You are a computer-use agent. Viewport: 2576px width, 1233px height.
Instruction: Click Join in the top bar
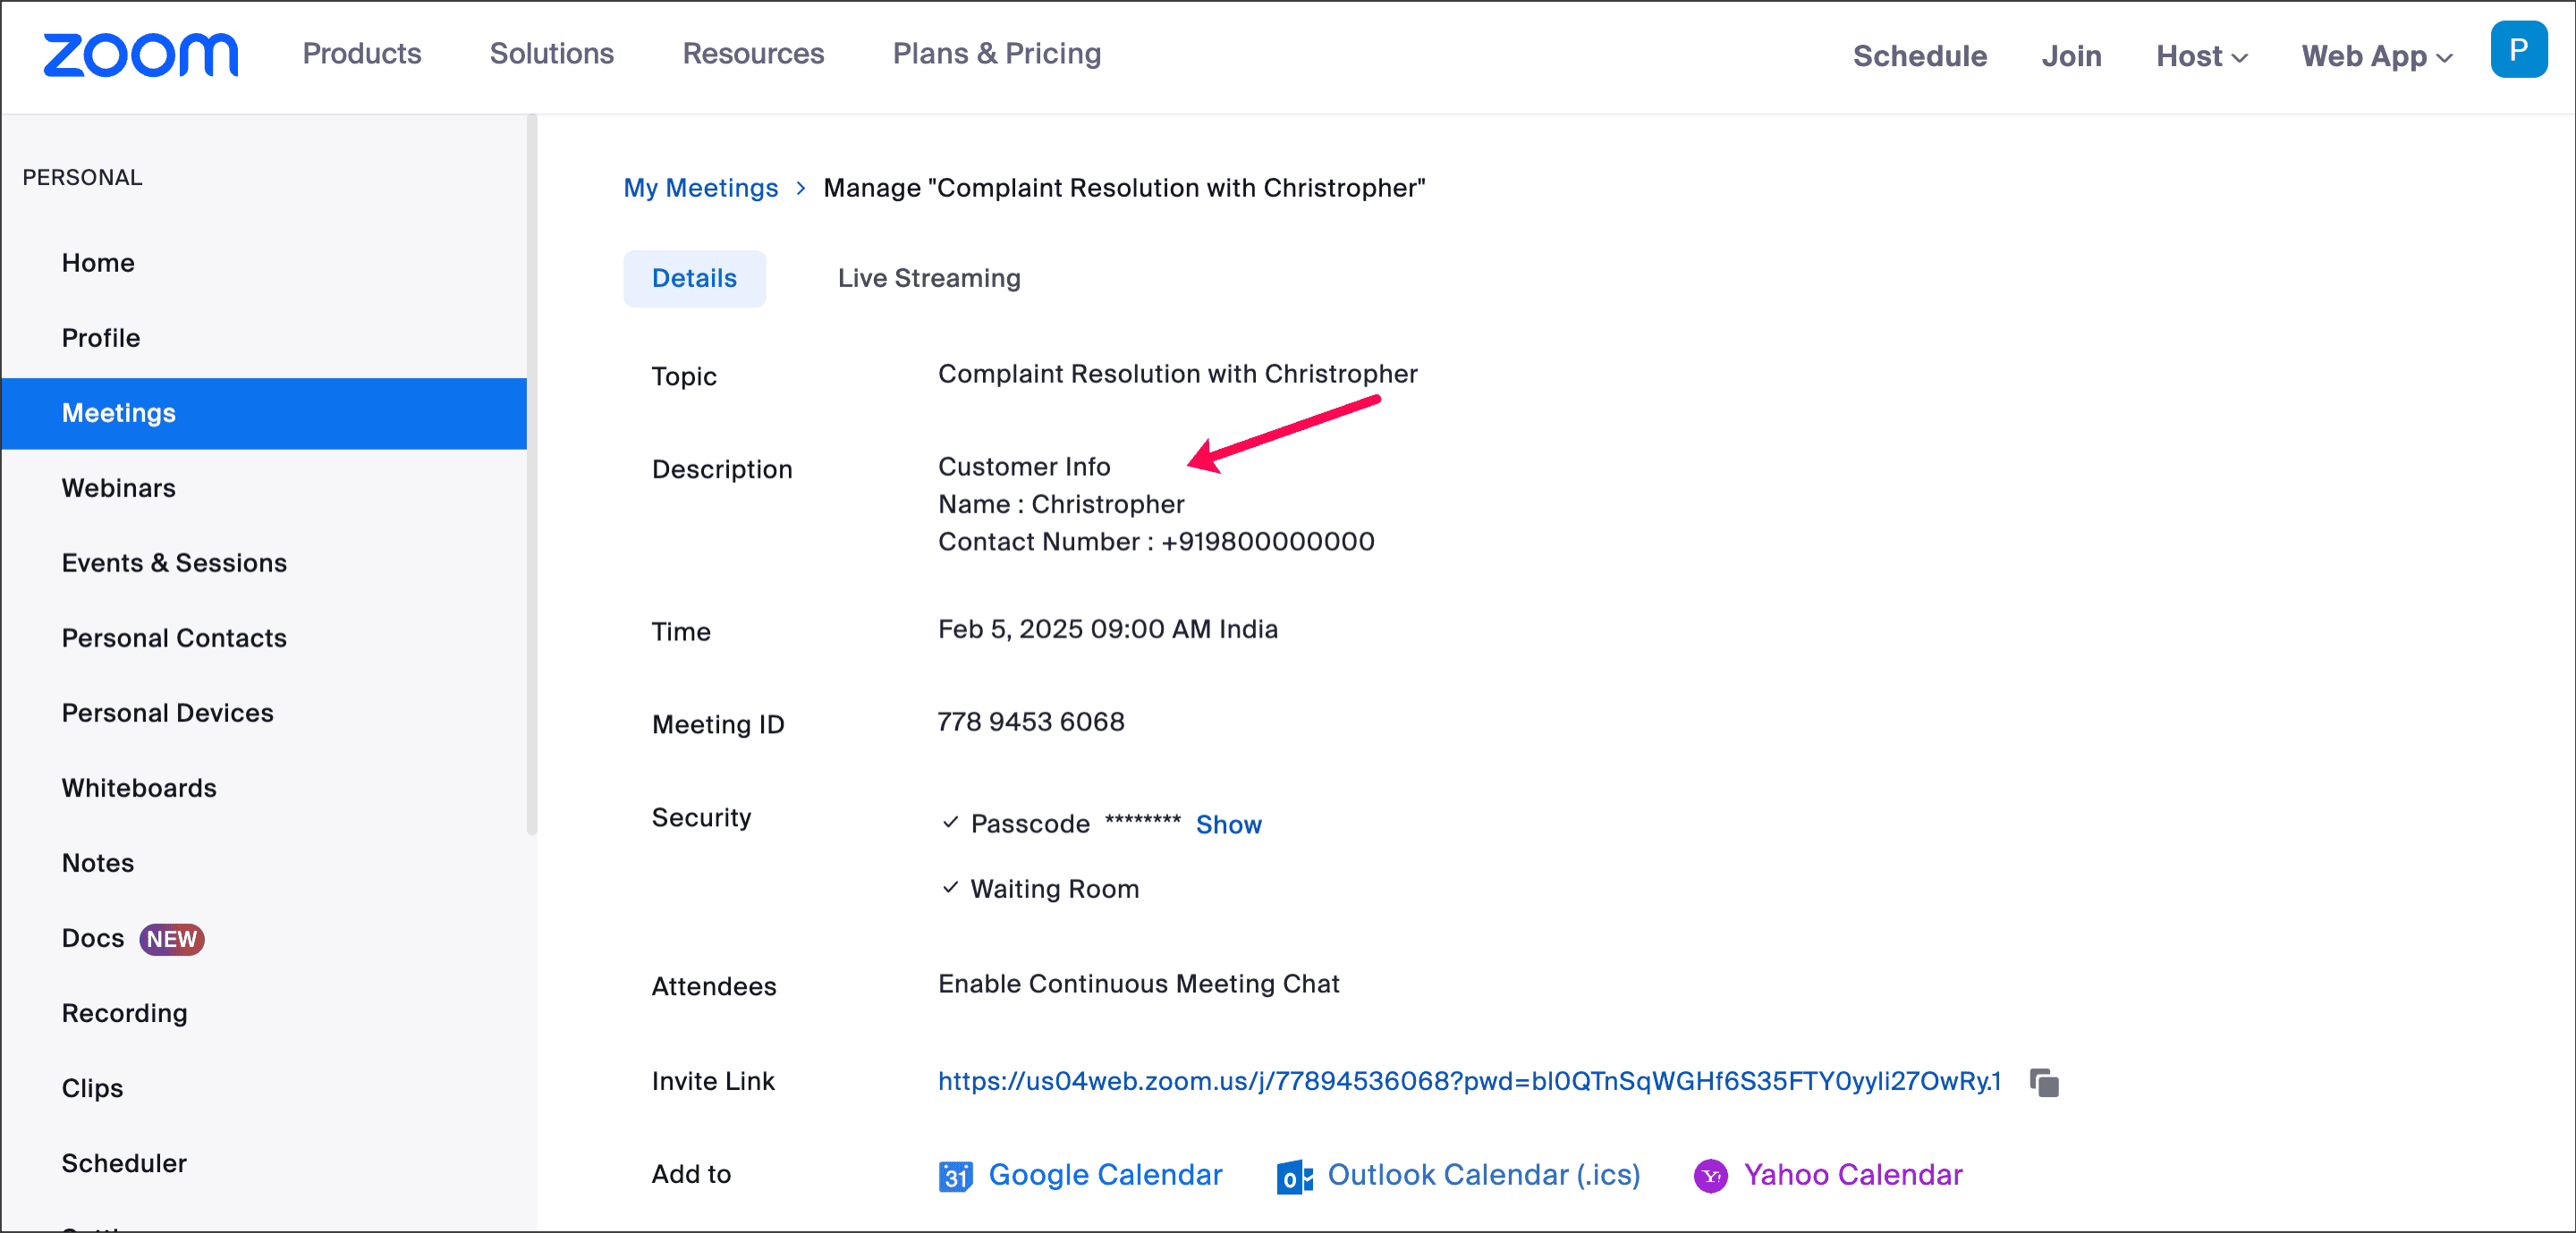tap(2071, 56)
